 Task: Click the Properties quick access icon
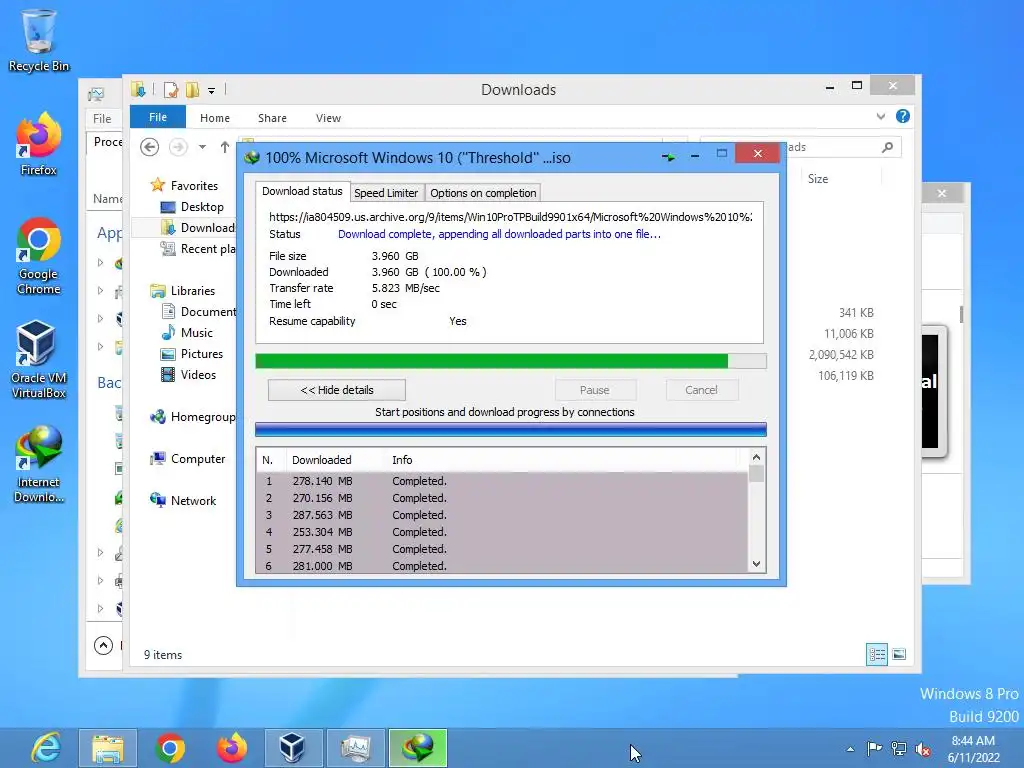171,89
